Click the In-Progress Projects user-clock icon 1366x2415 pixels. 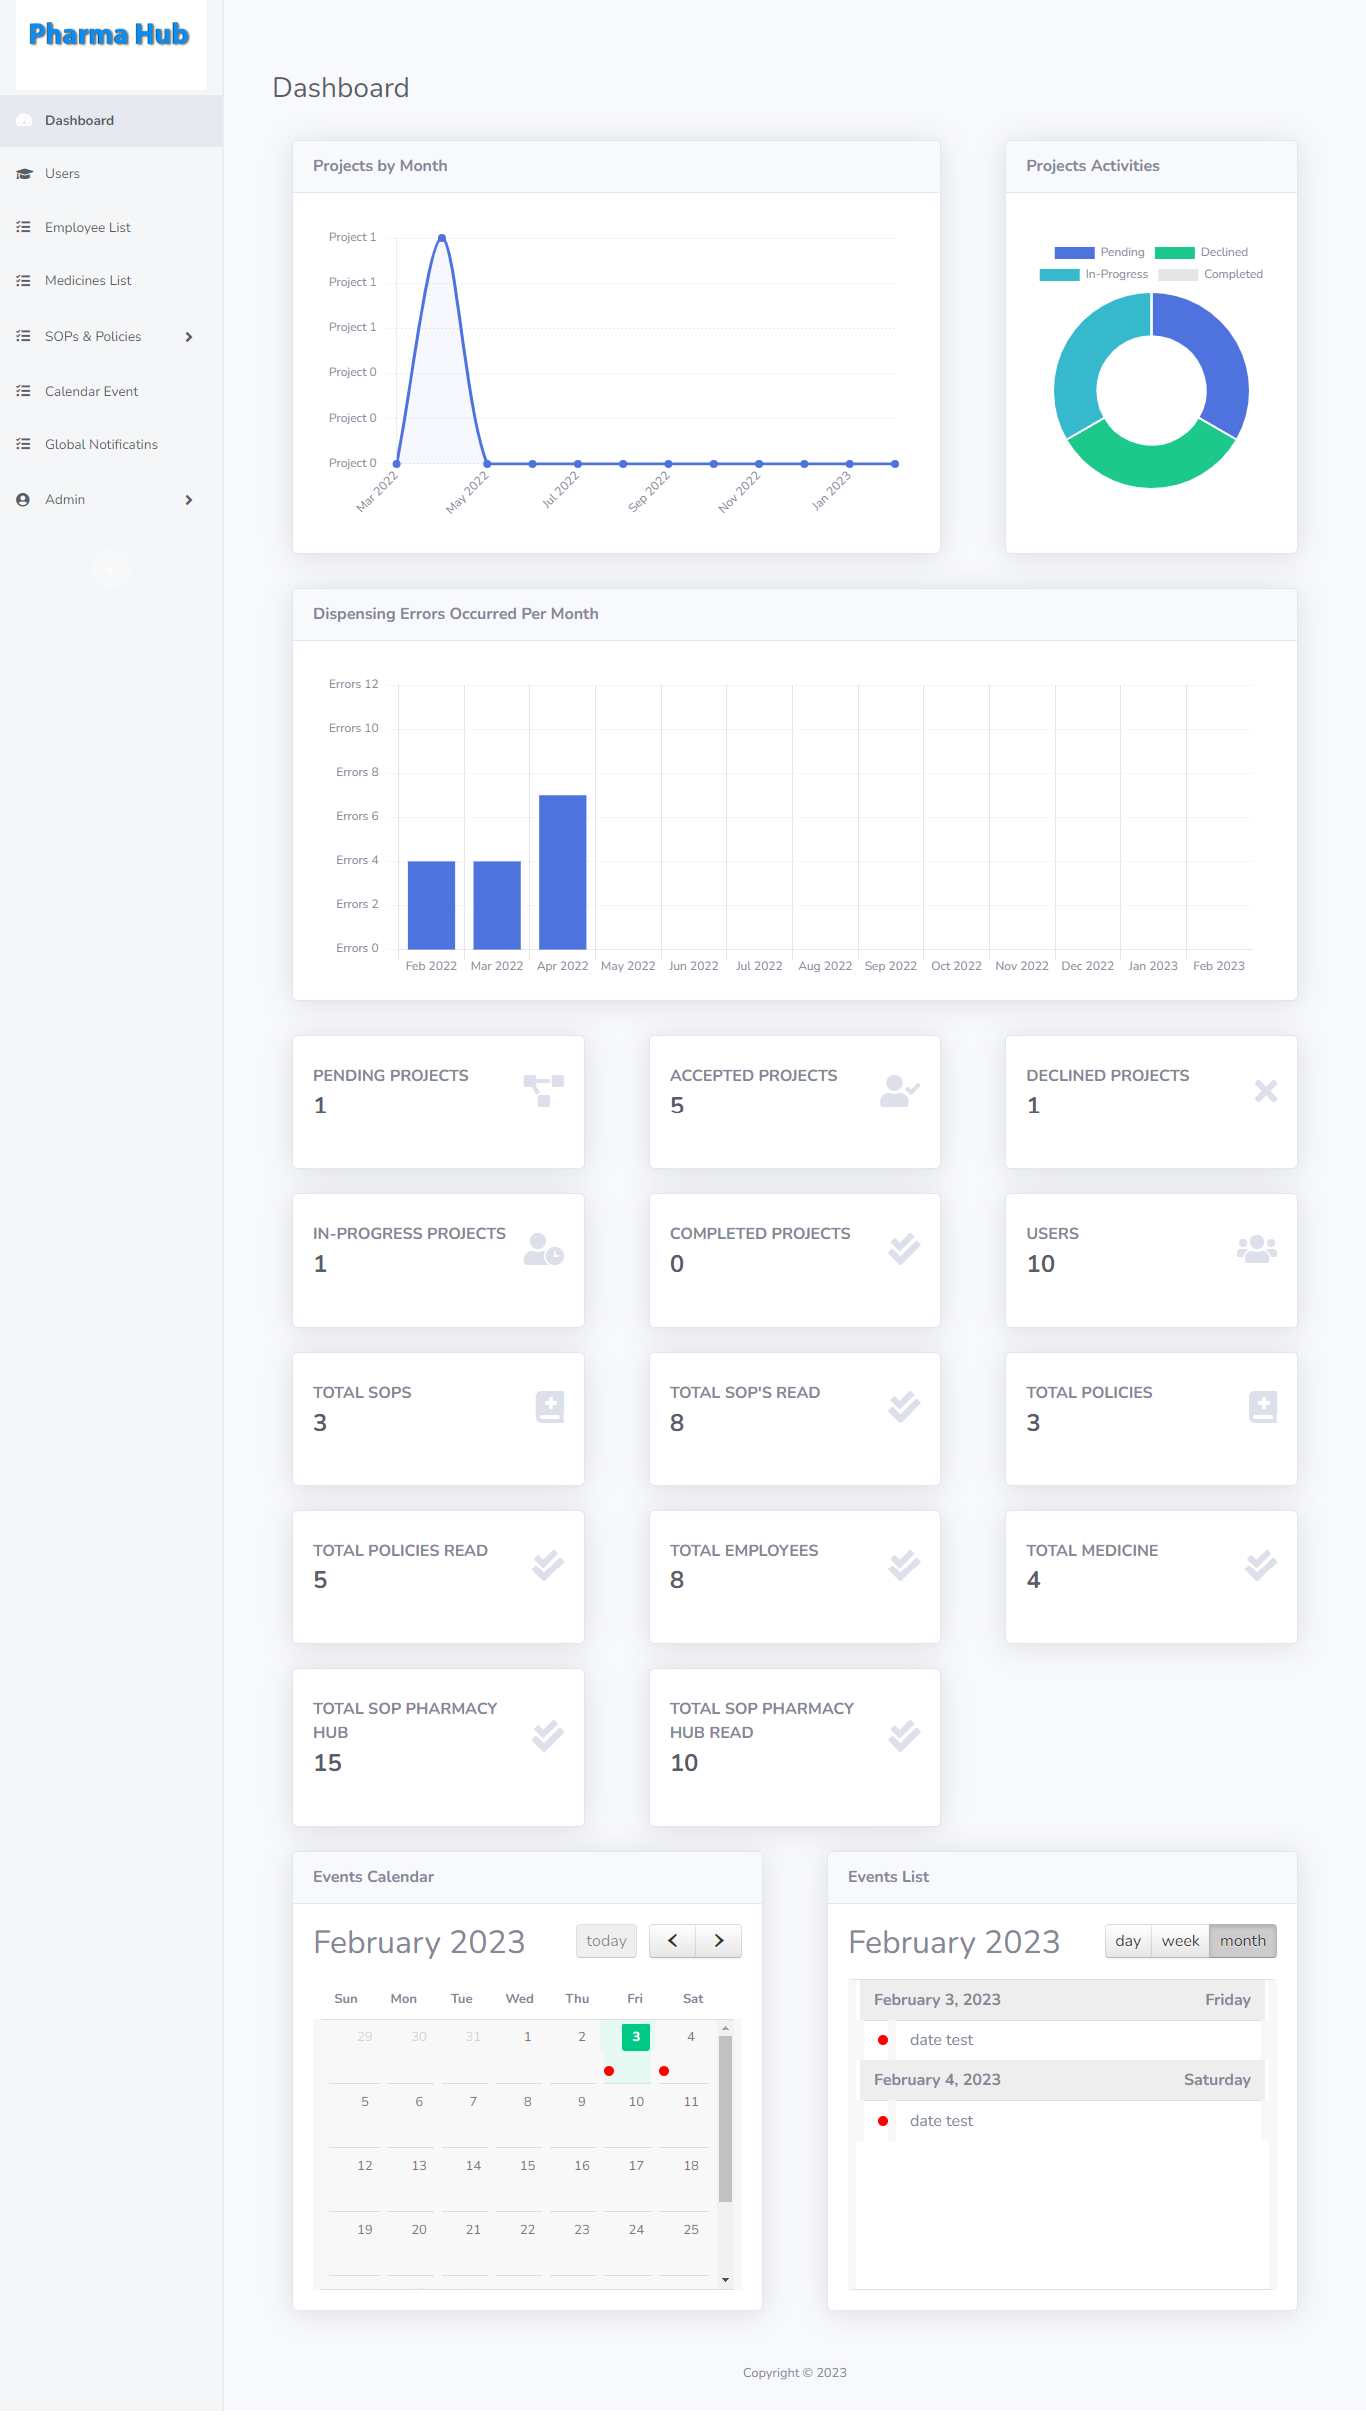pos(544,1249)
